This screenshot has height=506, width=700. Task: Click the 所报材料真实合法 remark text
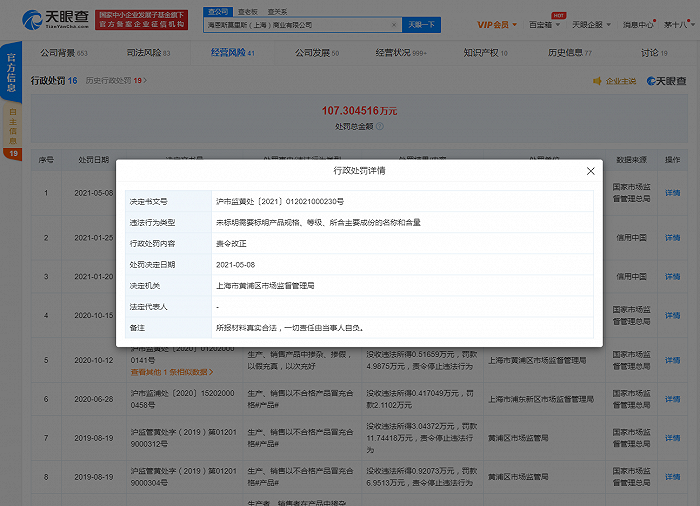(x=290, y=328)
